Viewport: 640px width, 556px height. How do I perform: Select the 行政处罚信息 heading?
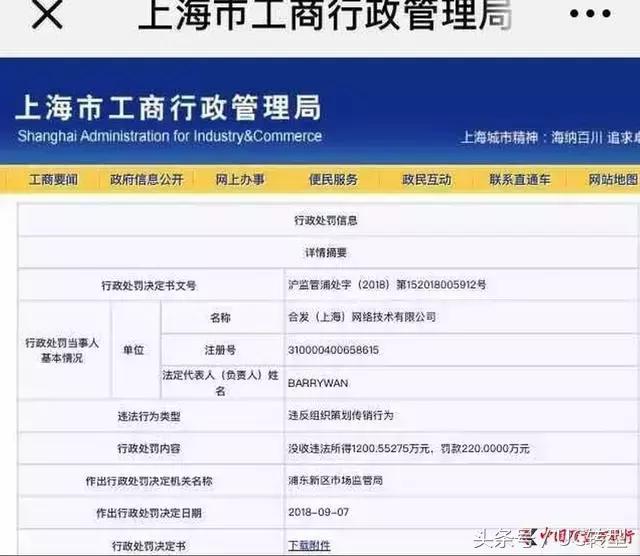pyautogui.click(x=326, y=220)
